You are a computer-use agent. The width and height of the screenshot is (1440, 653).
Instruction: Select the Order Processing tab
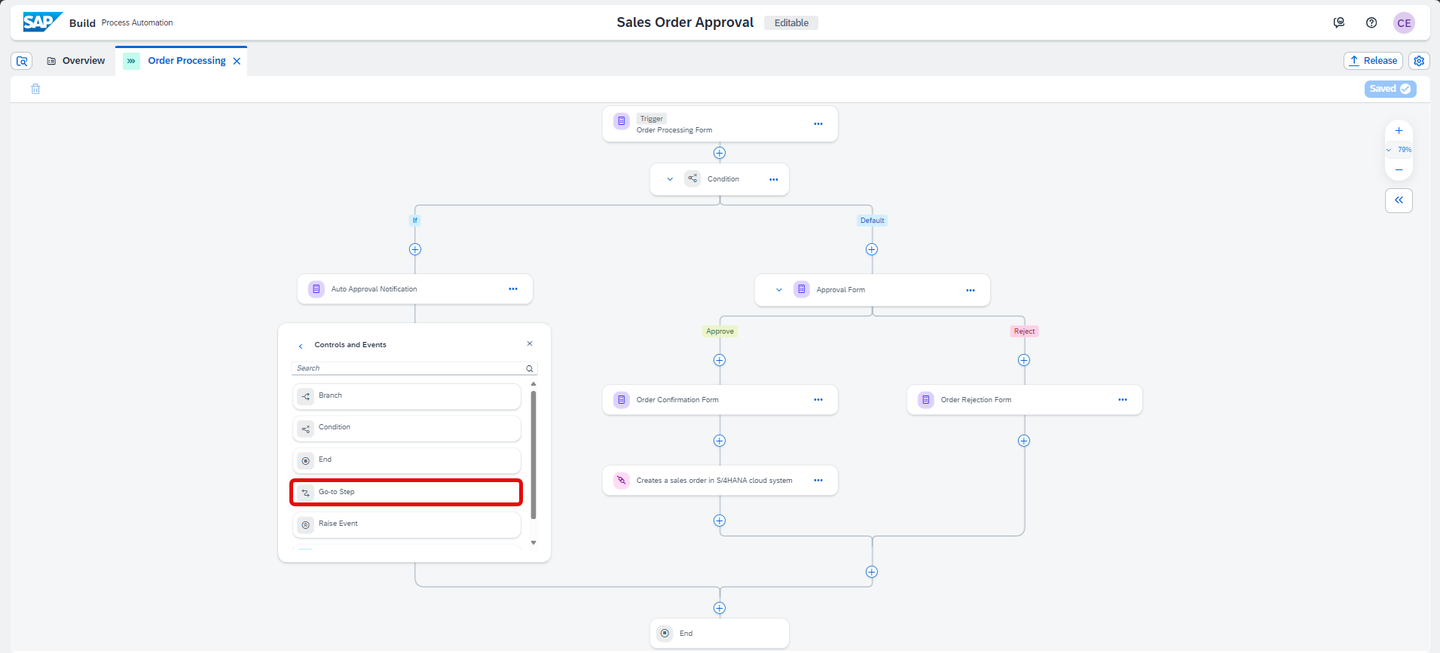180,61
